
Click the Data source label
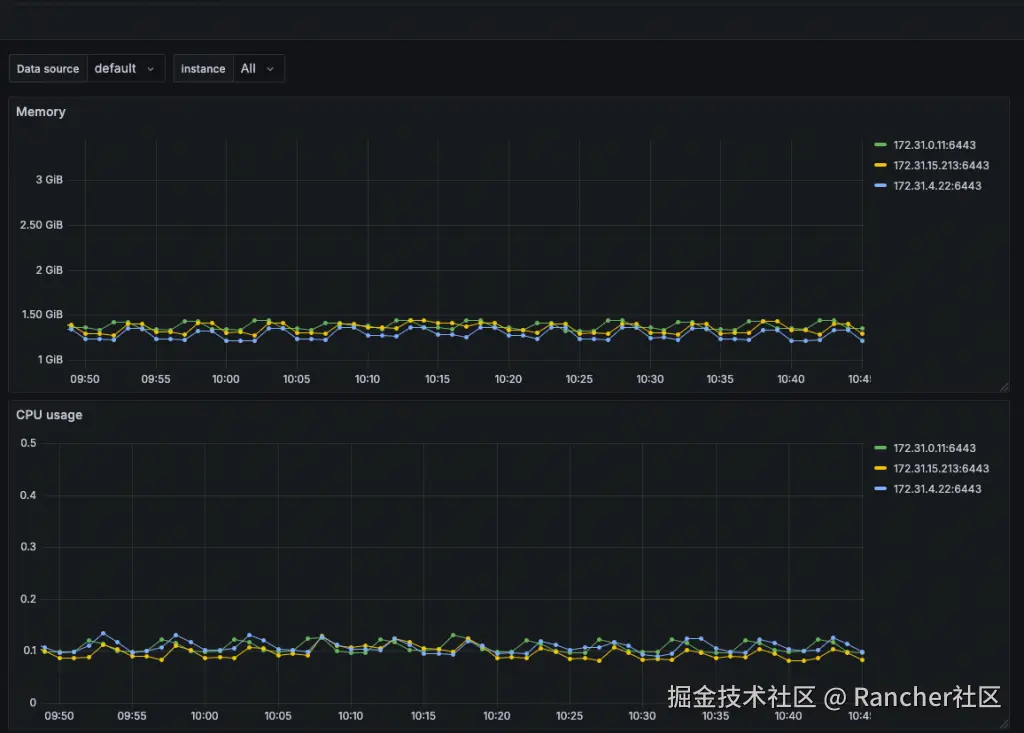pyautogui.click(x=48, y=69)
